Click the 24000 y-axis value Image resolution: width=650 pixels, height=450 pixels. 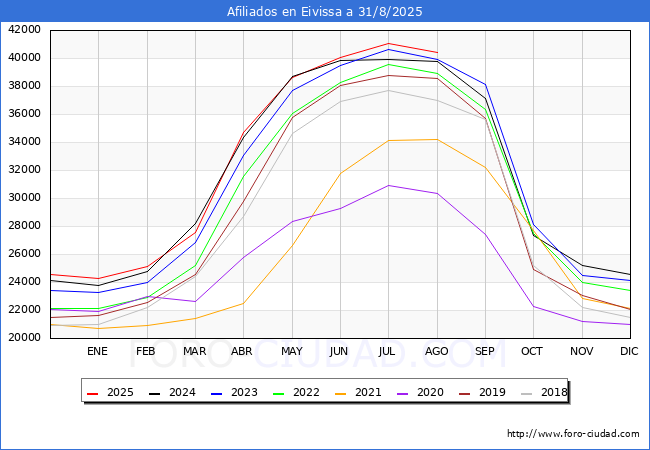[24, 282]
